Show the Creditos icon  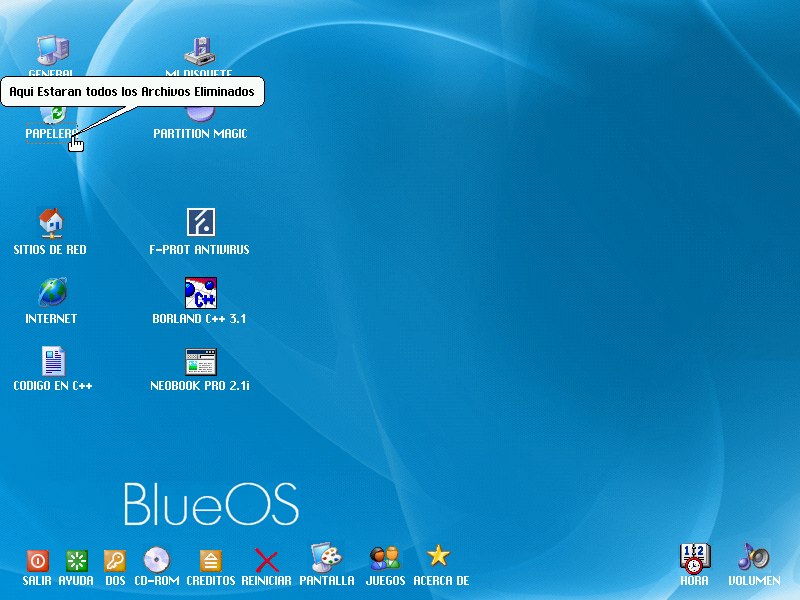[211, 561]
